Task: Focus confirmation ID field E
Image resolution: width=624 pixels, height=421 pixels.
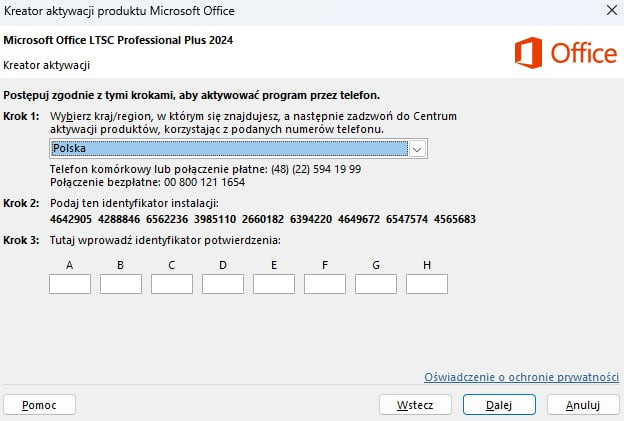Action: [x=274, y=284]
